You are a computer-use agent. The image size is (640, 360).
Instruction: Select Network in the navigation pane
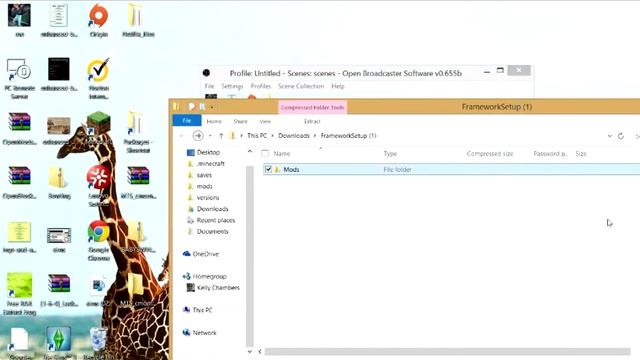click(x=200, y=333)
